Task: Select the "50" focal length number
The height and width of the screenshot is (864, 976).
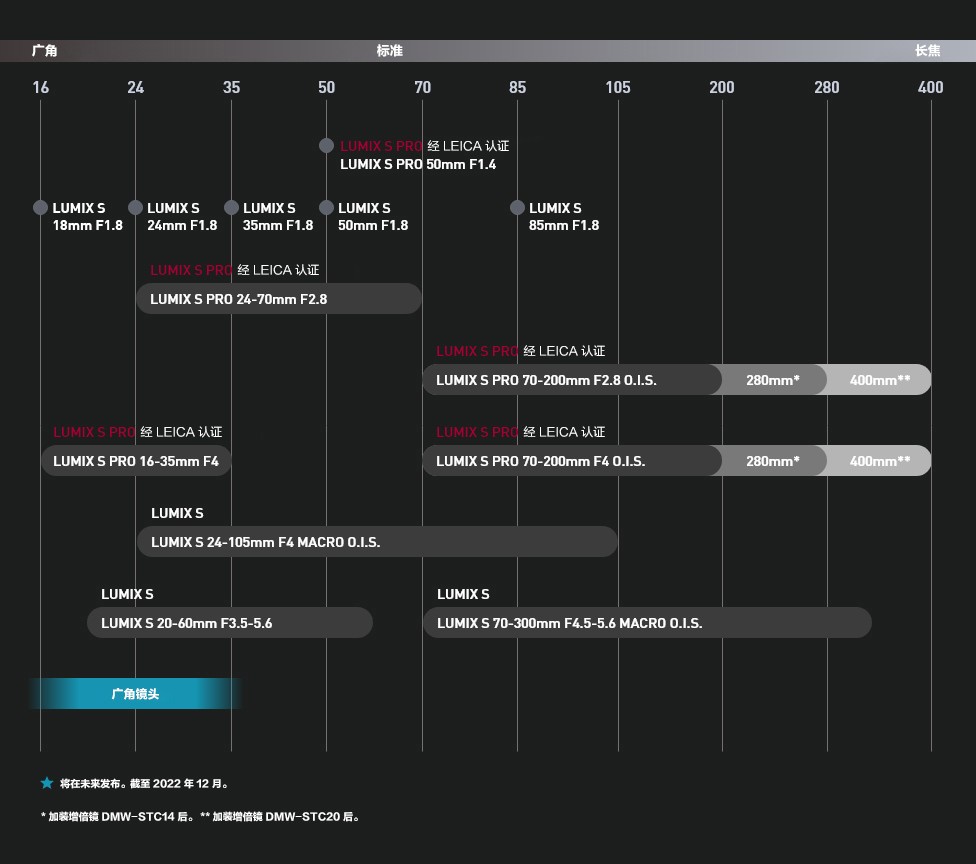Action: click(x=326, y=87)
